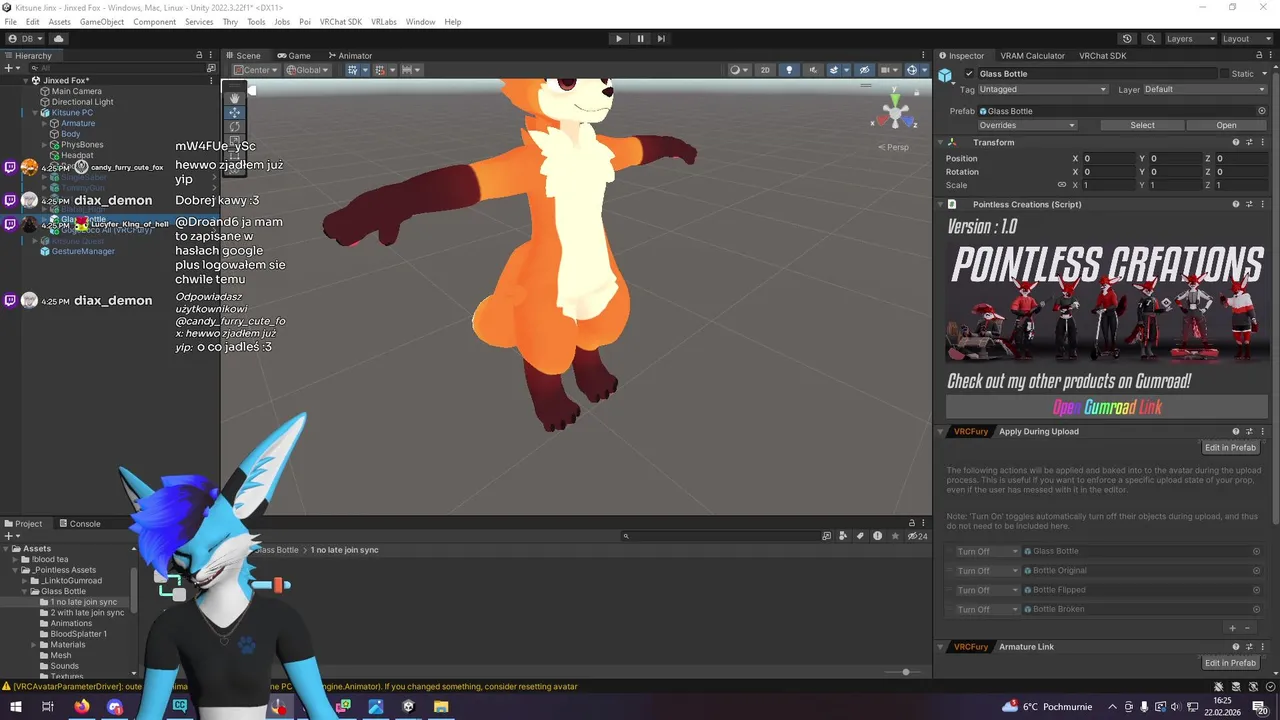Click the Pause button in the toolbar

(x=640, y=39)
